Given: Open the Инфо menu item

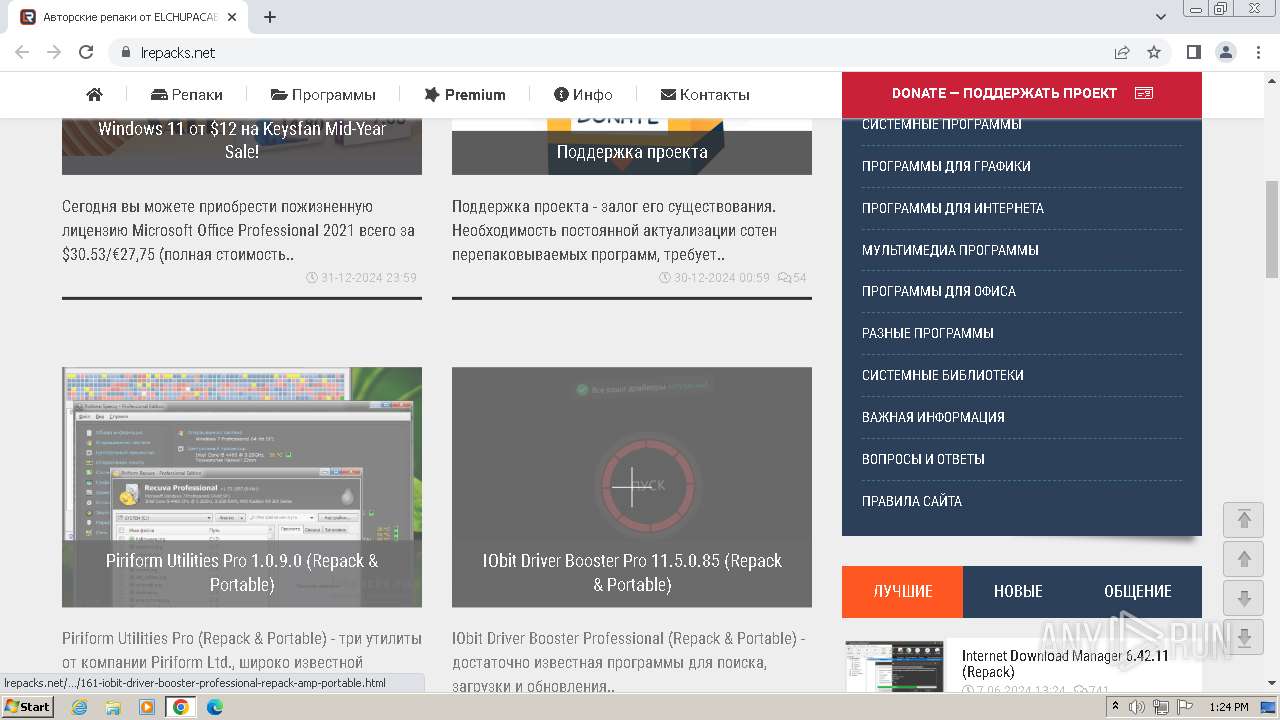Looking at the screenshot, I should pos(583,94).
